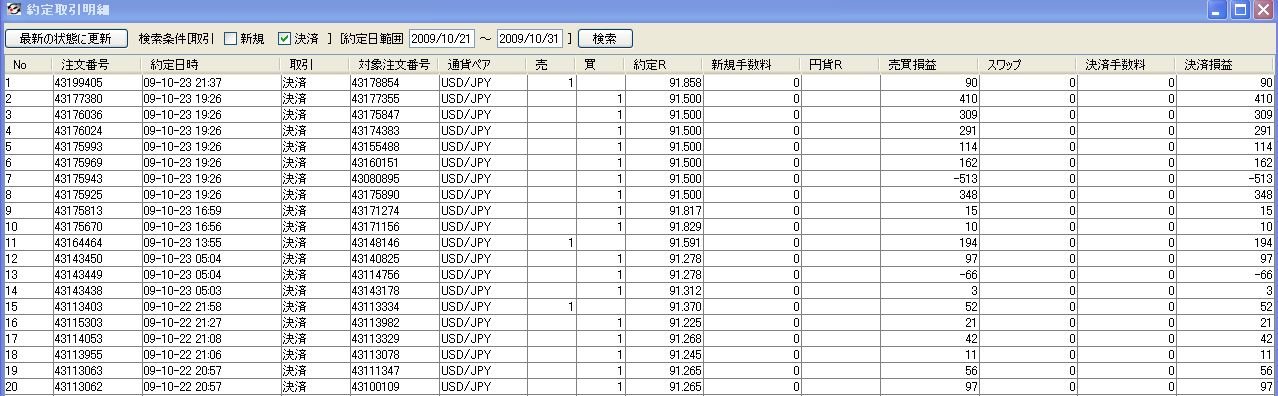Screen dimensions: 1278x396
Task: Click the スワップ column header
Action: point(1028,65)
